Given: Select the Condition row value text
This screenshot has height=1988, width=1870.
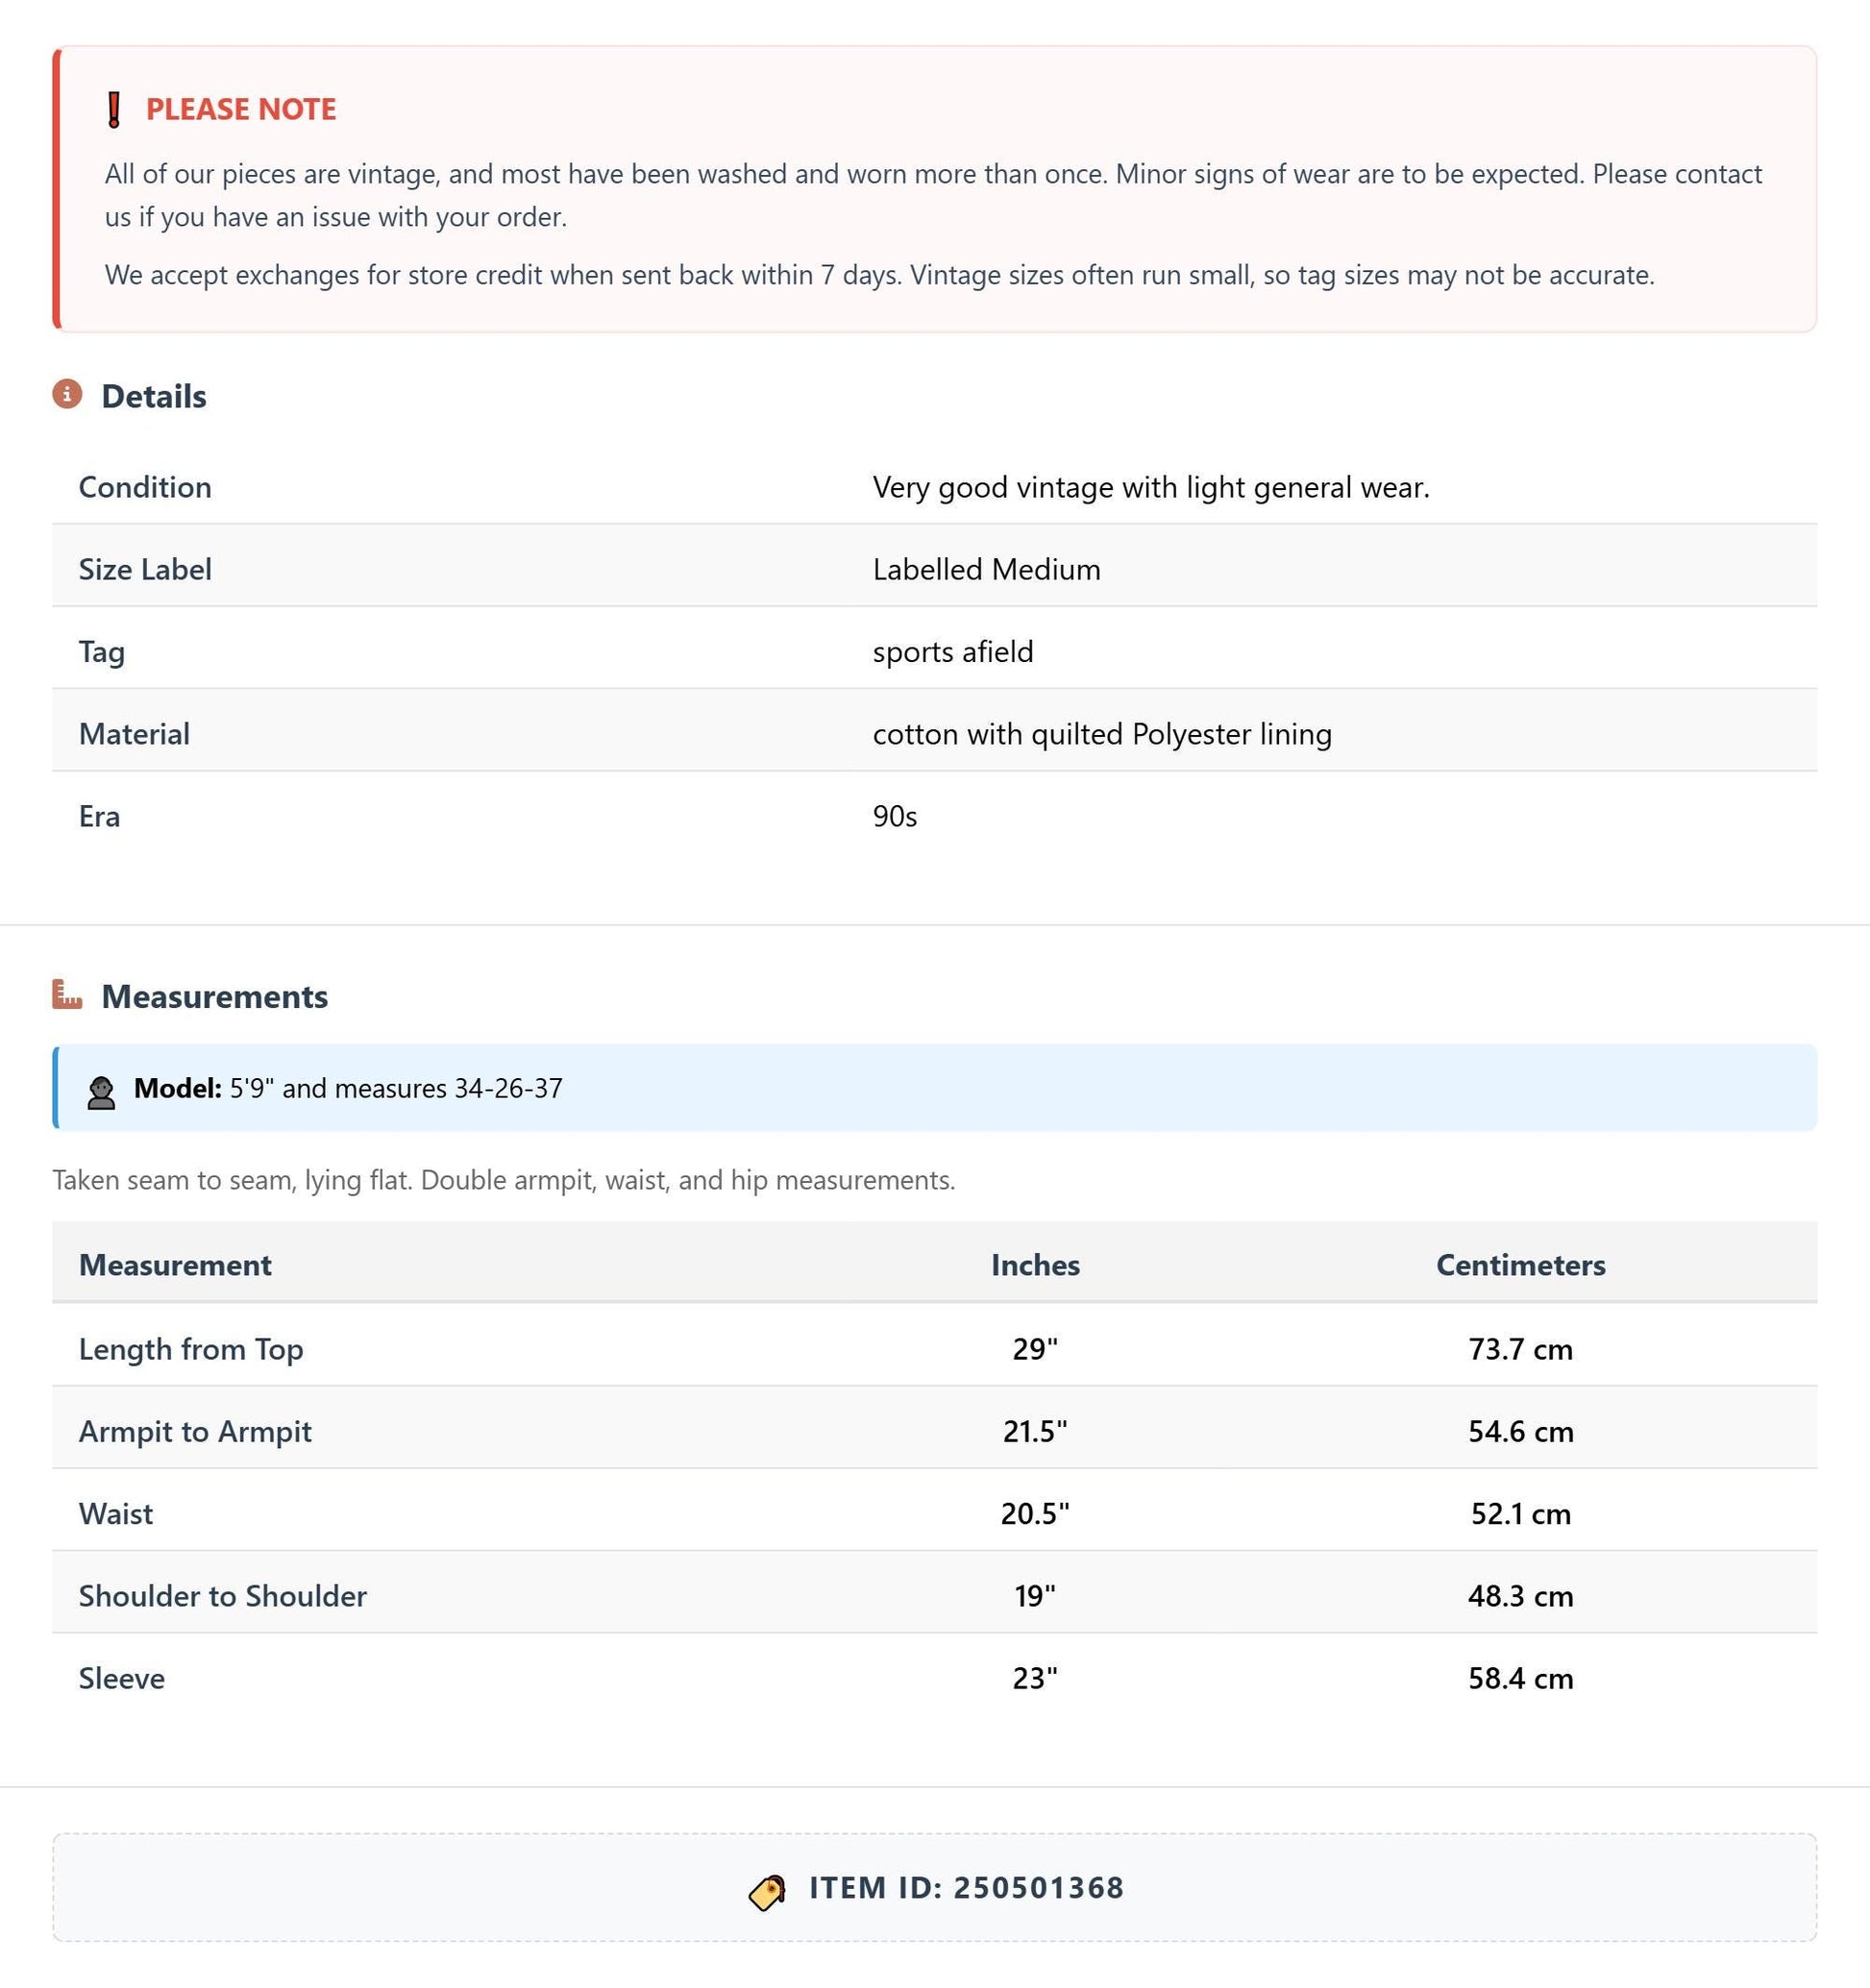Looking at the screenshot, I should pyautogui.click(x=1151, y=487).
